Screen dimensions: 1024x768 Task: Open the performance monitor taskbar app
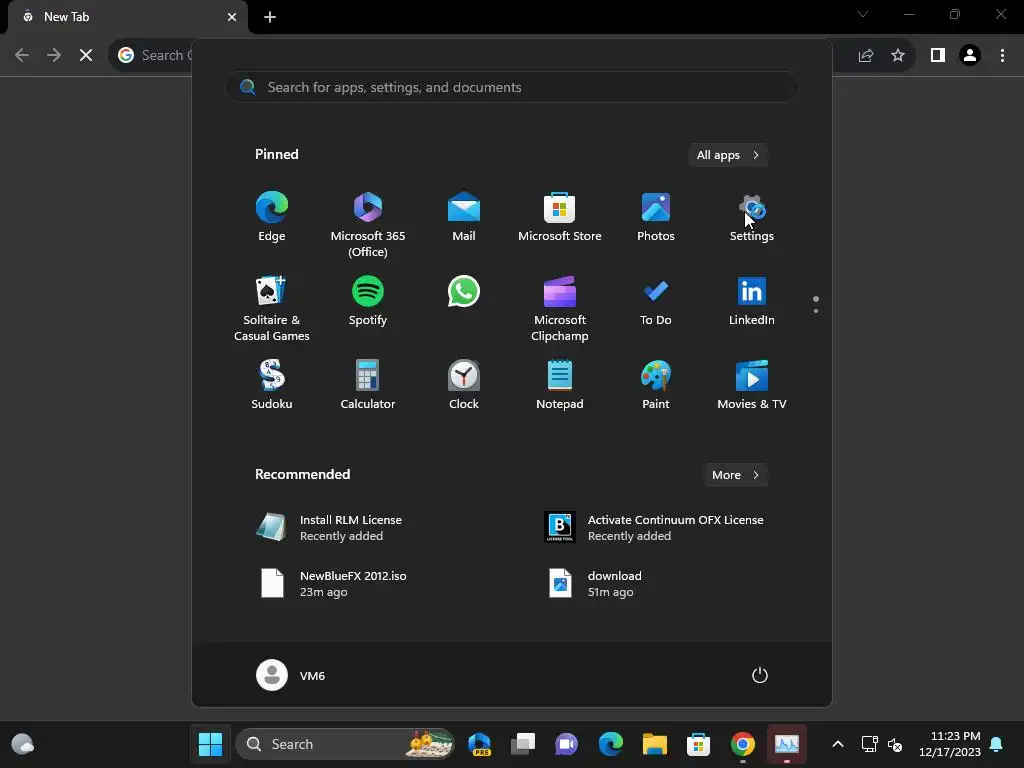(x=786, y=744)
